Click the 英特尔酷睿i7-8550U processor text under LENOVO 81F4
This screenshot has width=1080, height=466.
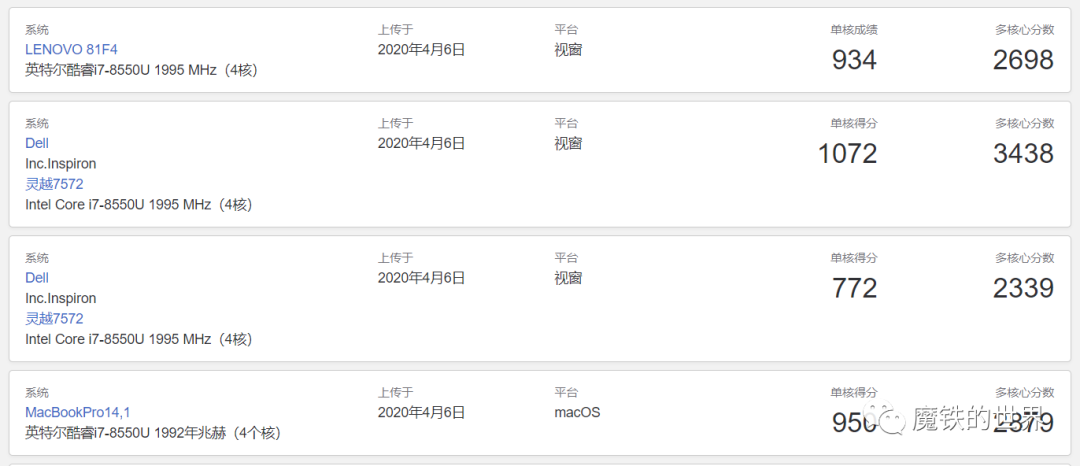click(141, 70)
